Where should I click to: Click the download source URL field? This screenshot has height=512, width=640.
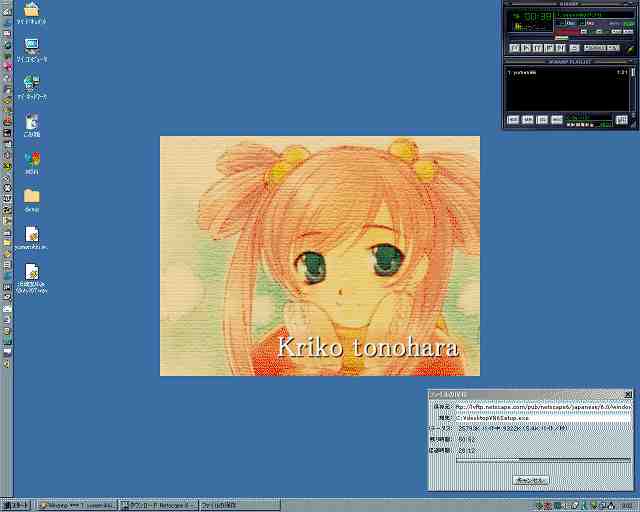pyautogui.click(x=543, y=407)
